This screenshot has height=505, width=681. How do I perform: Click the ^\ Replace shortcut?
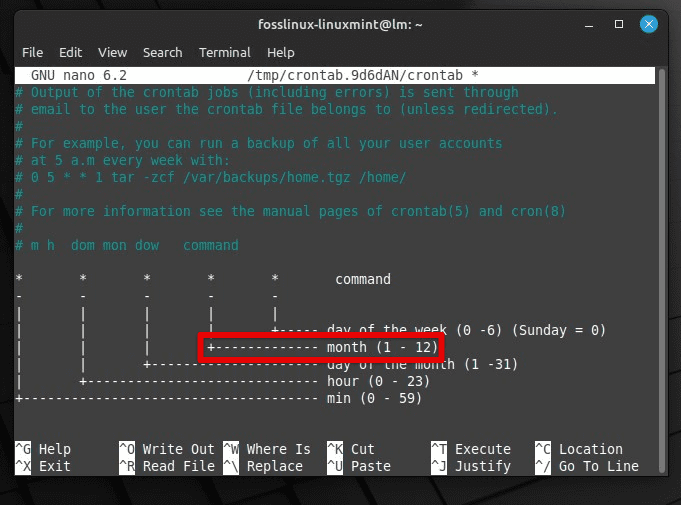263,466
